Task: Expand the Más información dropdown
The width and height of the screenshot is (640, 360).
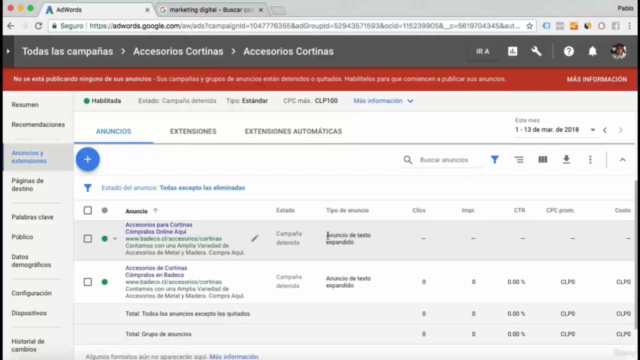Action: 383,101
